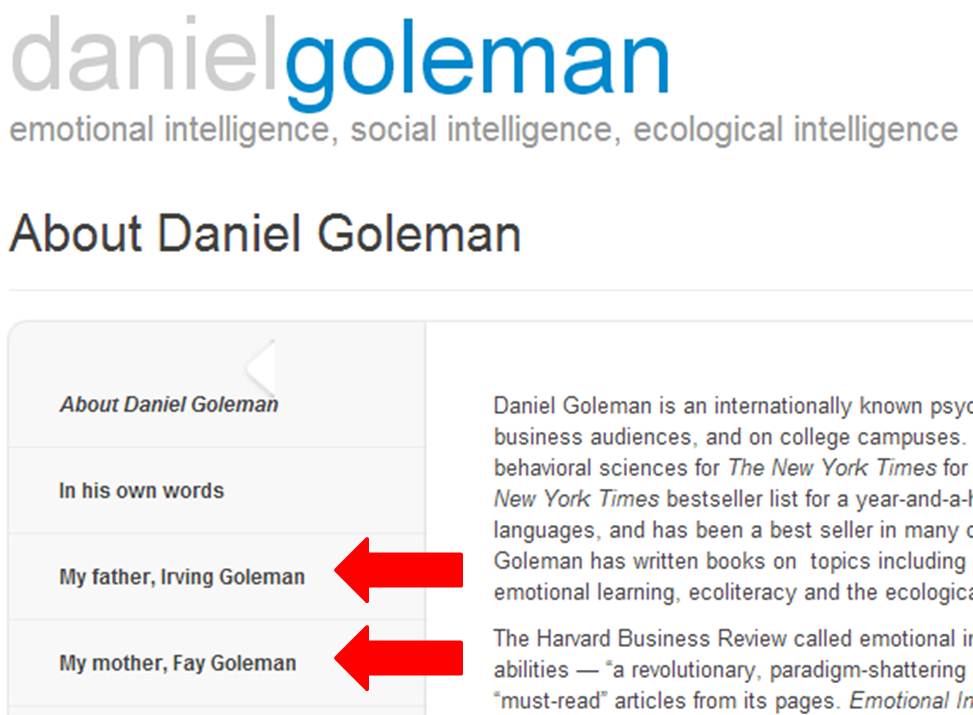
Task: Click the gray "daniel" part of the logo
Action: [x=142, y=56]
